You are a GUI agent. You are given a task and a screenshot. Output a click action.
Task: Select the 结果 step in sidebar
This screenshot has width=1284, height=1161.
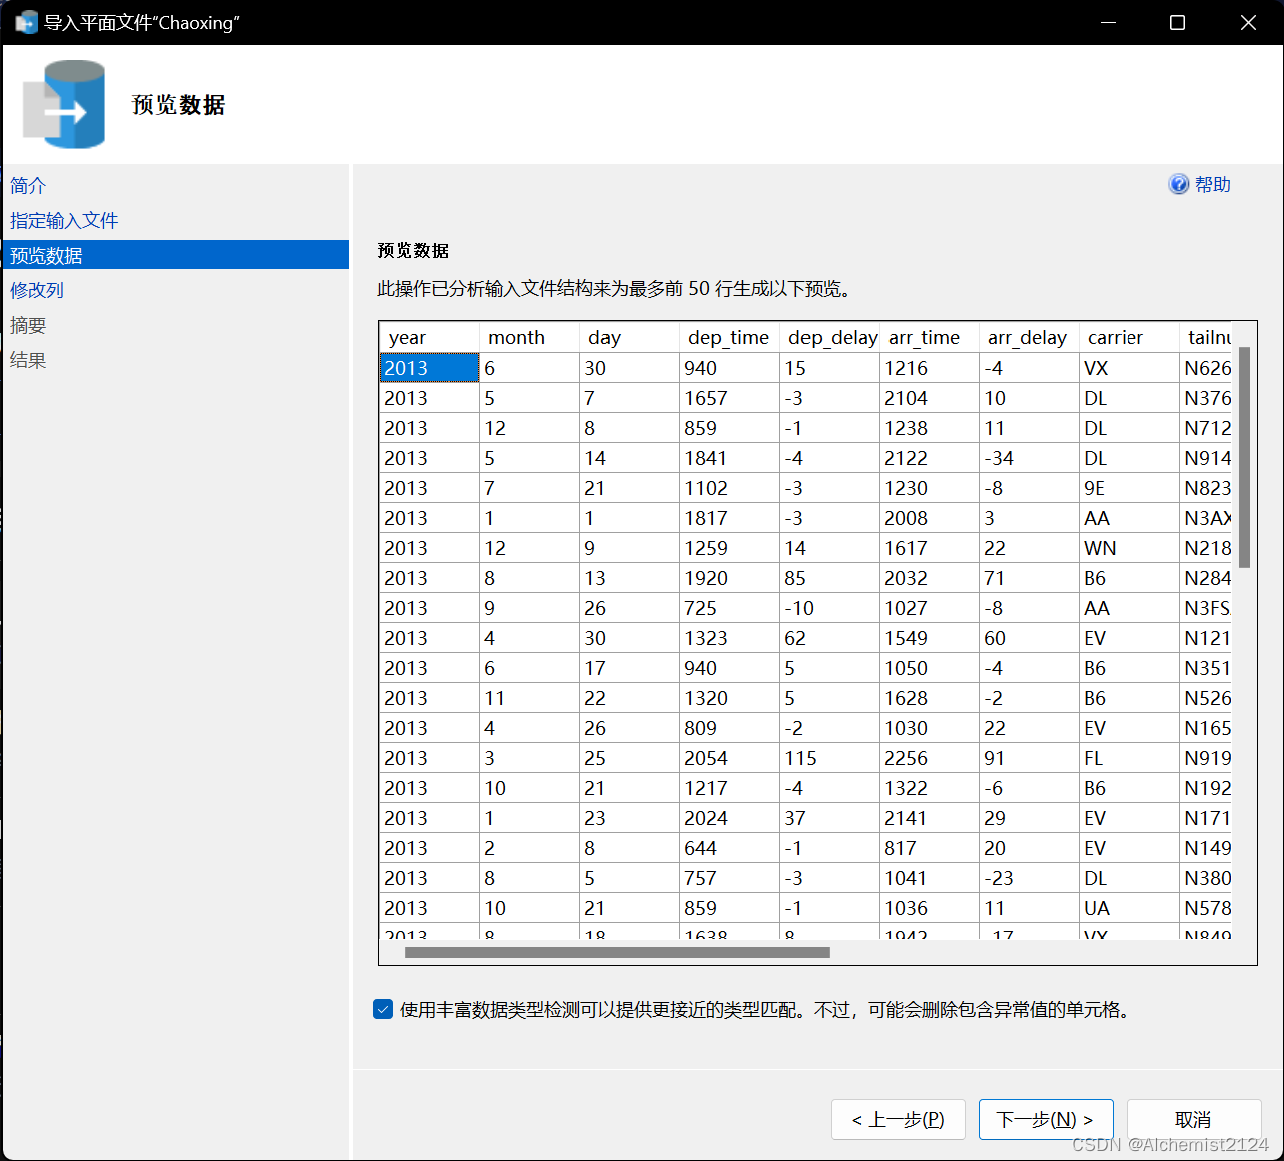(x=28, y=359)
